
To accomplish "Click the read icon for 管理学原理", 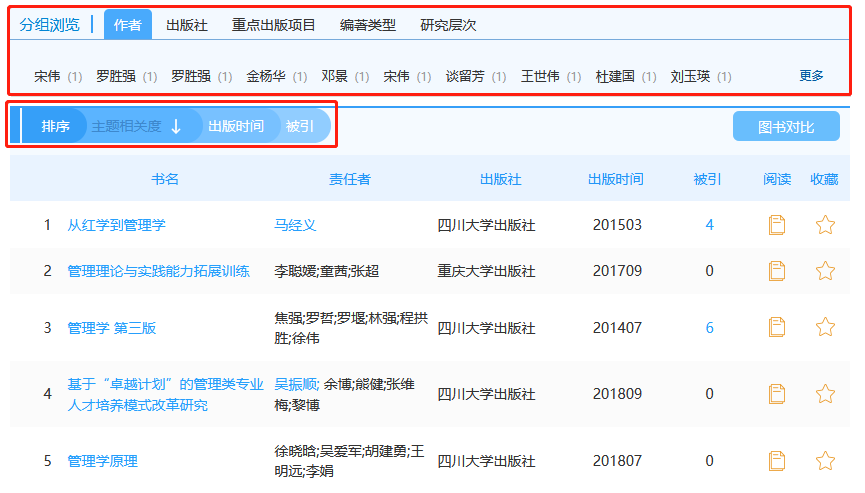I will (x=777, y=460).
